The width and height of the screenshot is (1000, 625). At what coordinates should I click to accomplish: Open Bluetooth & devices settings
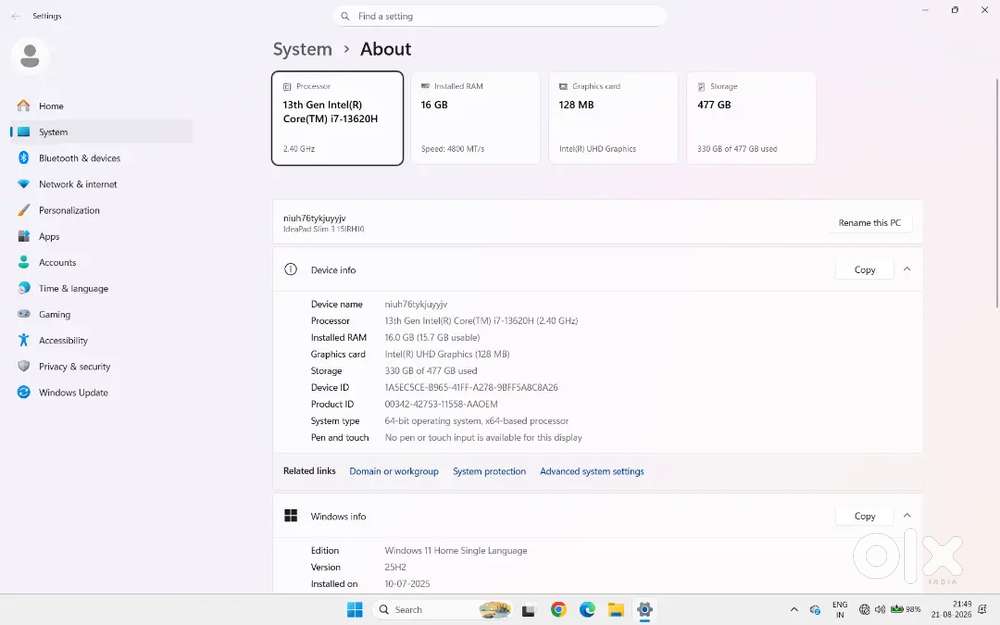[101, 158]
